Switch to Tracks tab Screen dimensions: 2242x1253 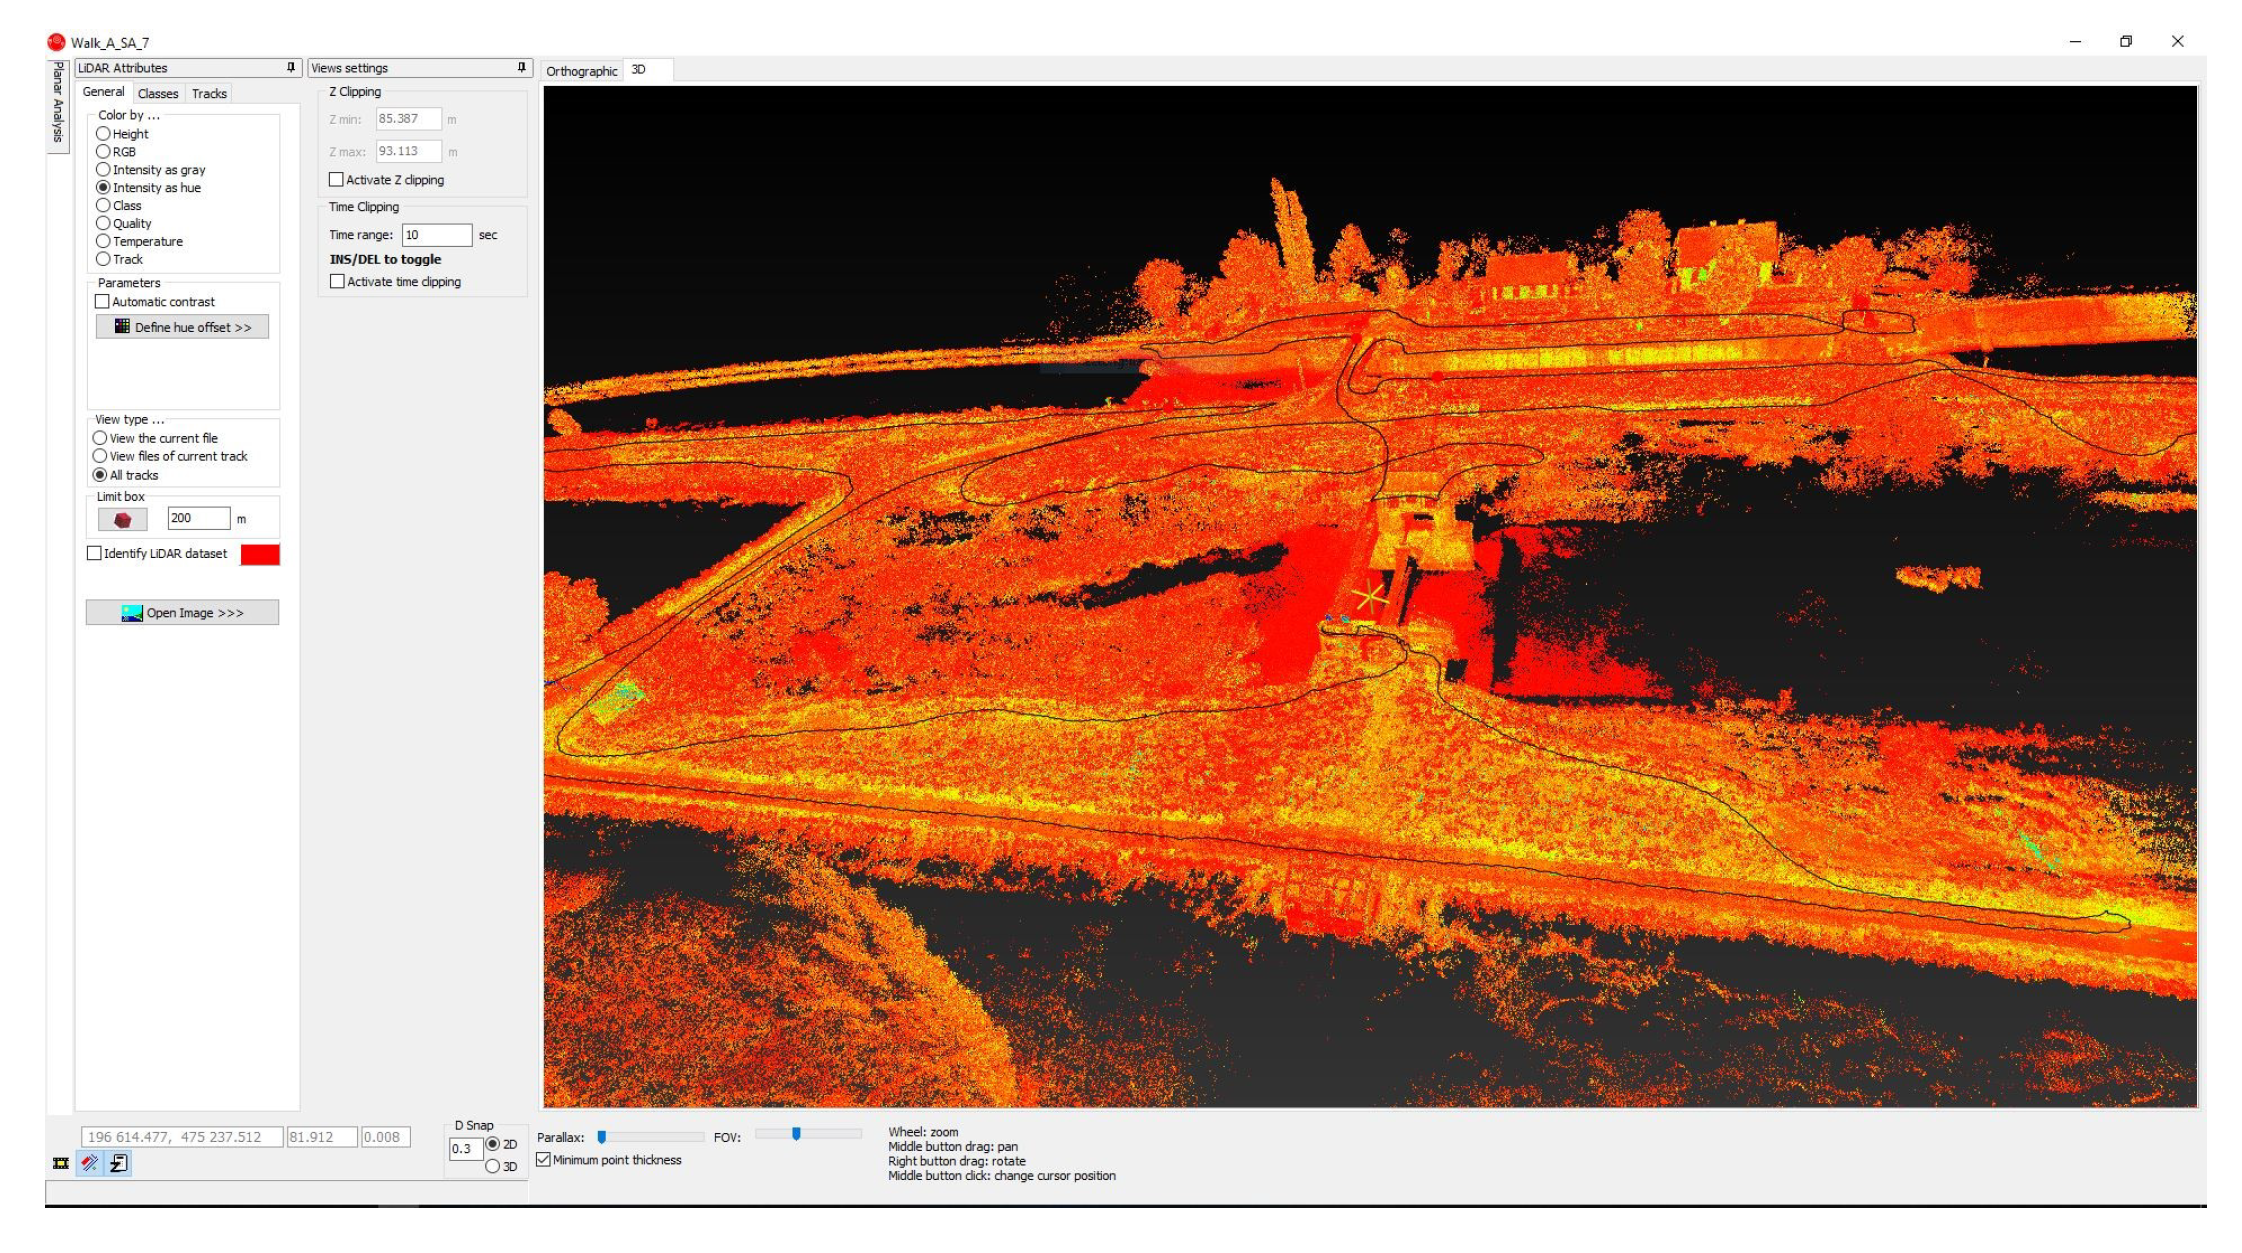tap(209, 93)
